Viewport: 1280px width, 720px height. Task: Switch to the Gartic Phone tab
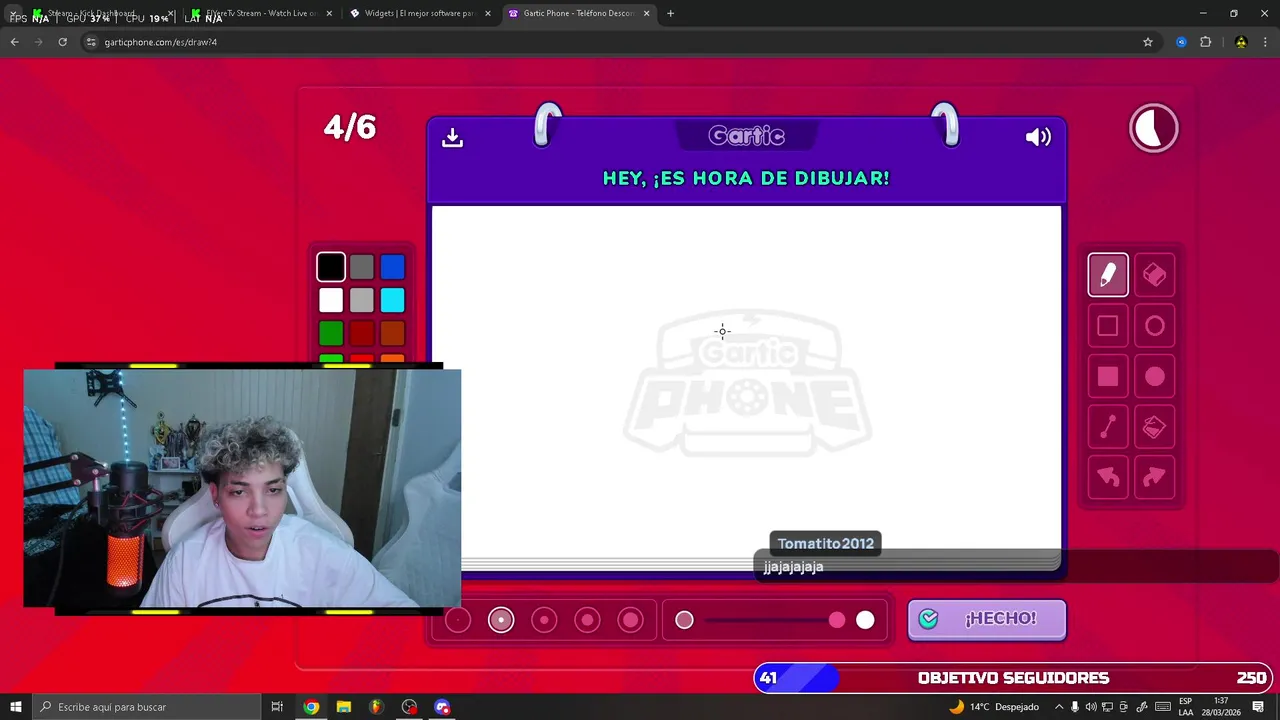coord(578,13)
